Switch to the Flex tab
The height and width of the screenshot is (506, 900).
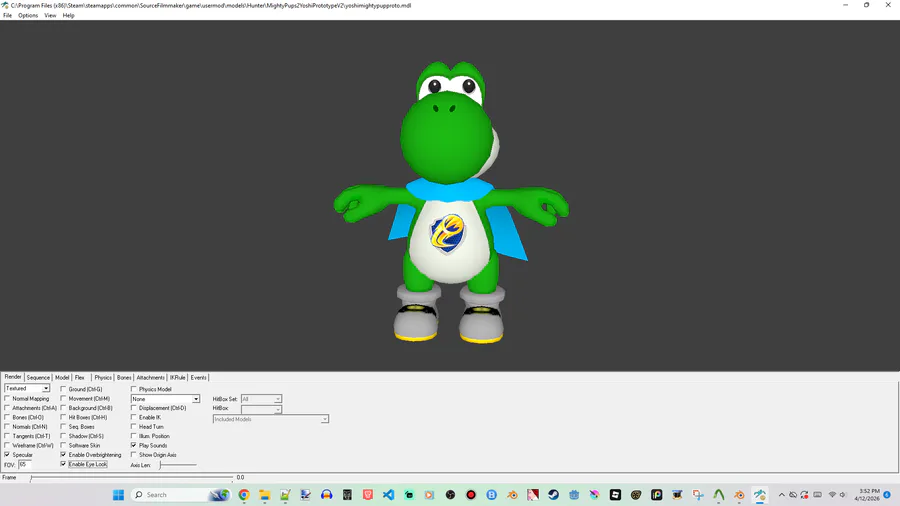(x=80, y=377)
